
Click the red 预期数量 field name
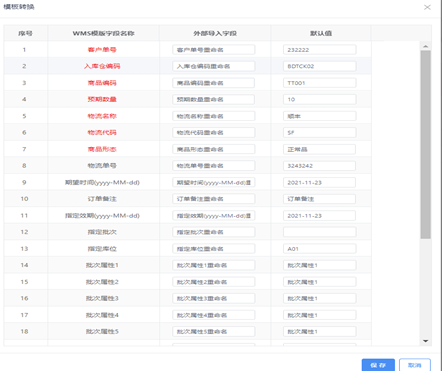pos(102,99)
